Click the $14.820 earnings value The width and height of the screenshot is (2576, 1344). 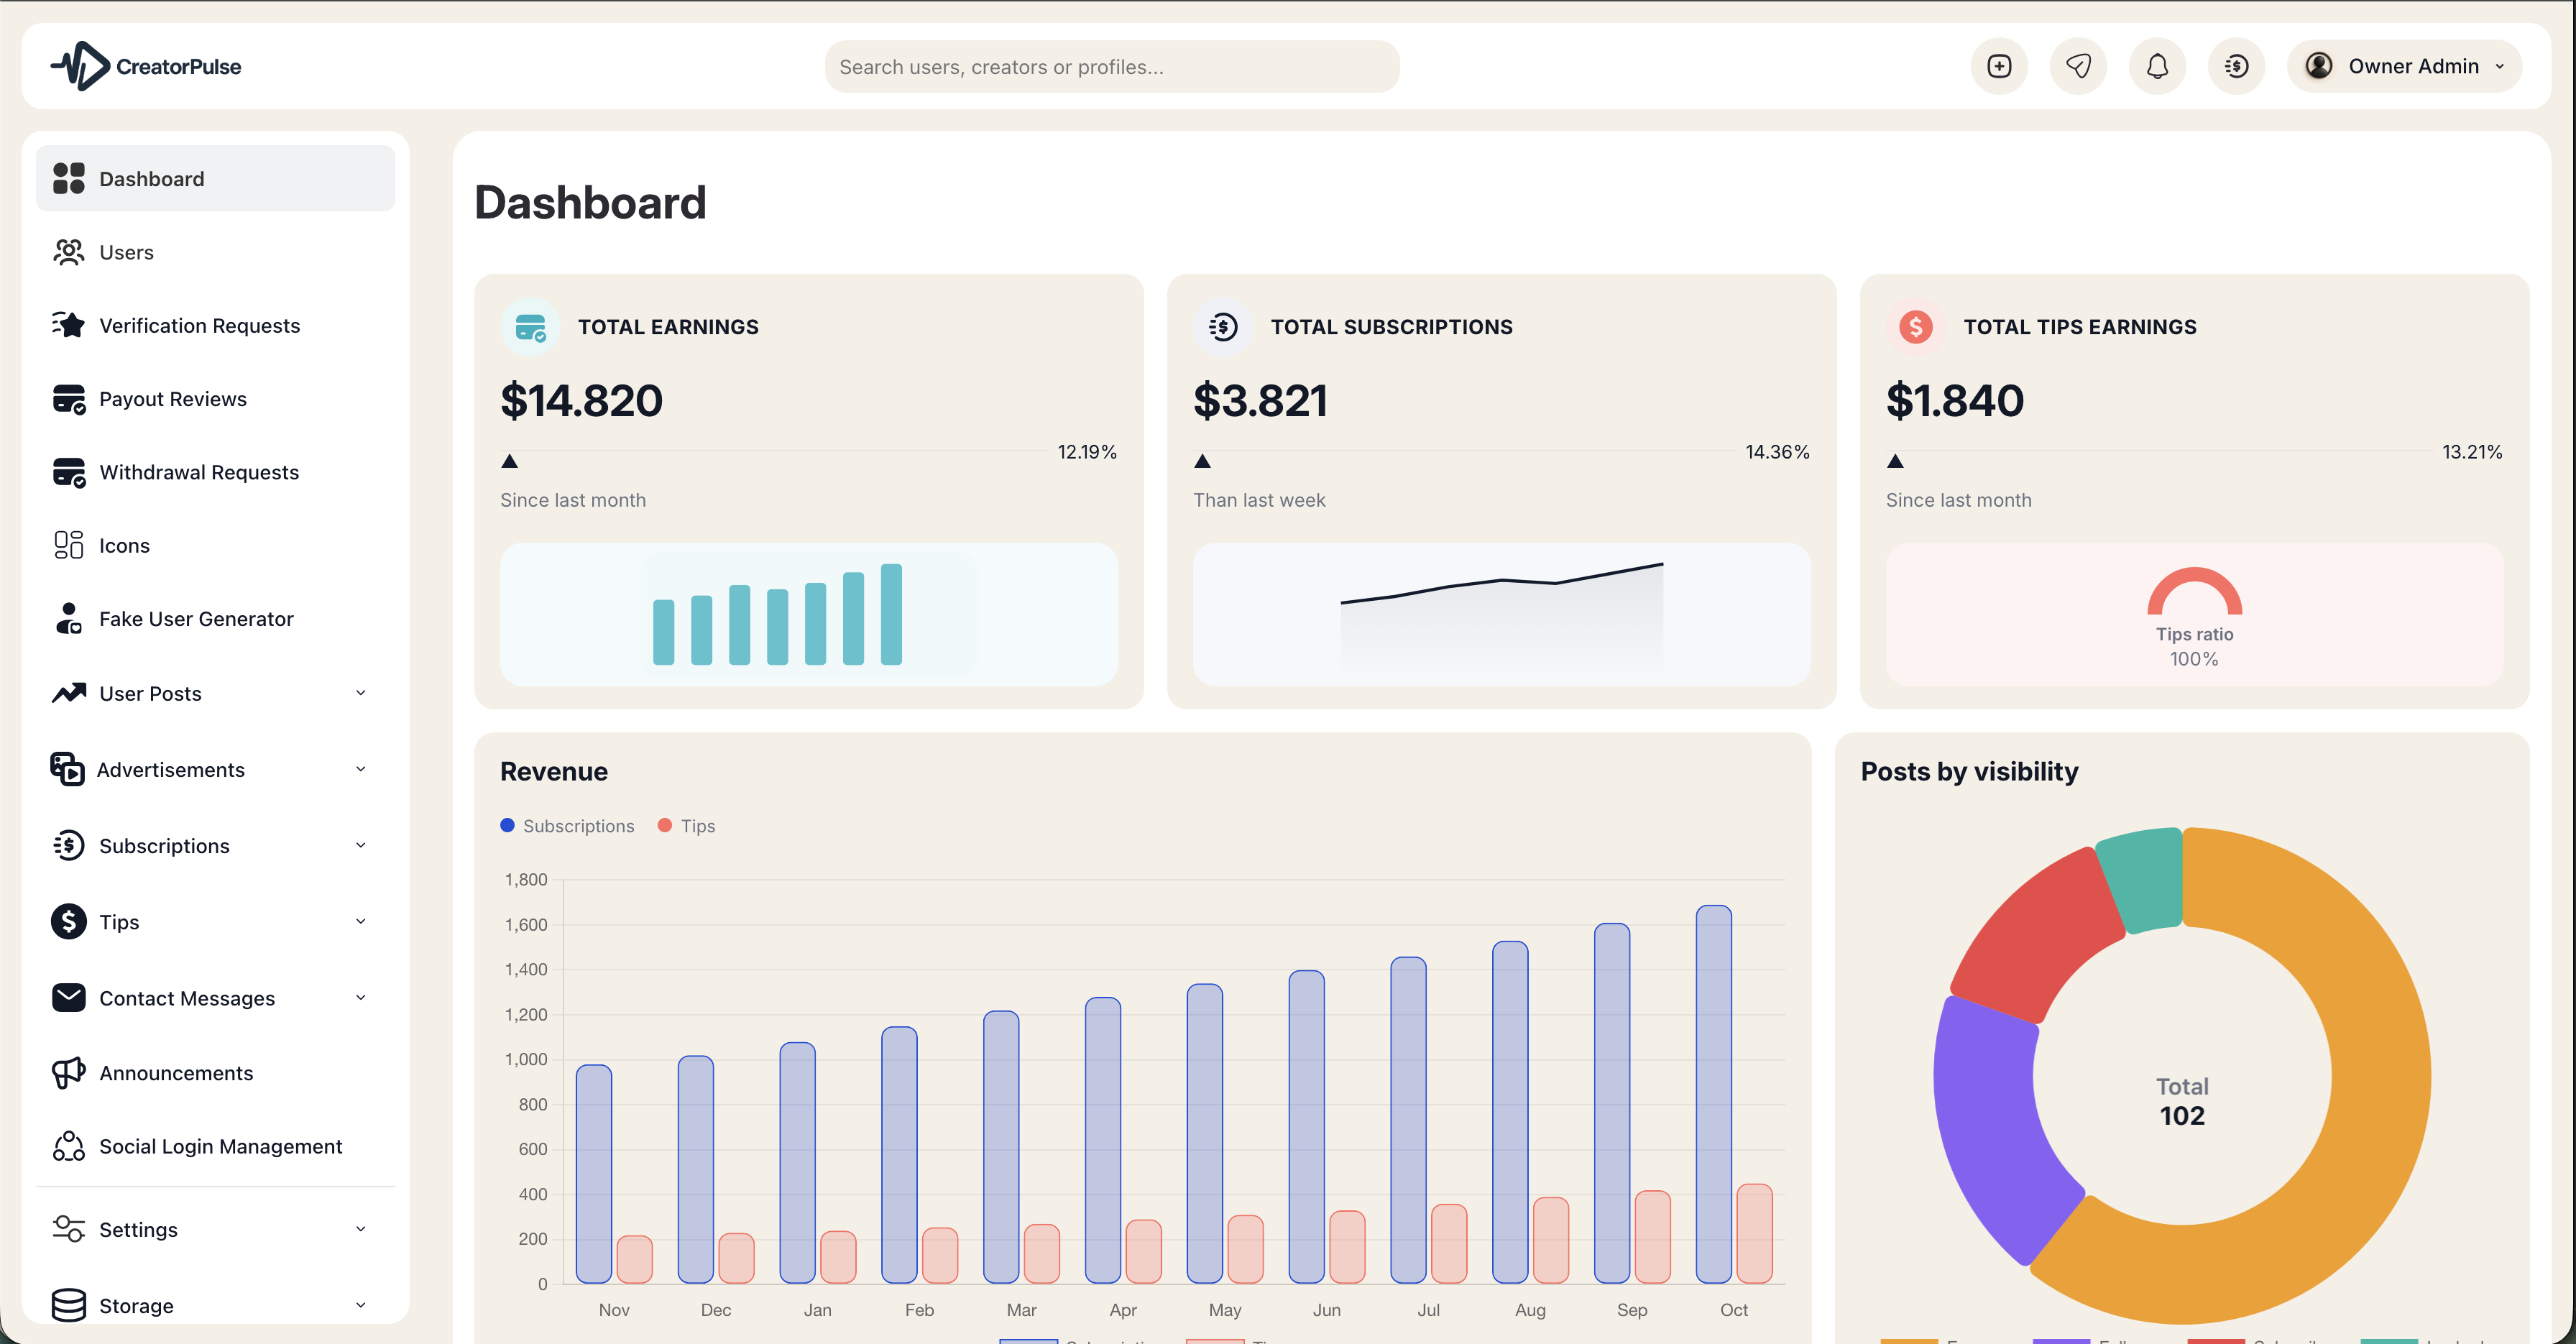click(x=581, y=401)
